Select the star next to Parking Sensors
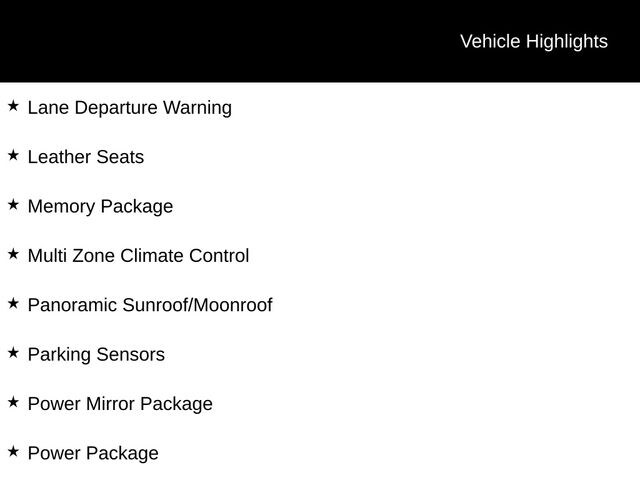The image size is (640, 480). (13, 353)
